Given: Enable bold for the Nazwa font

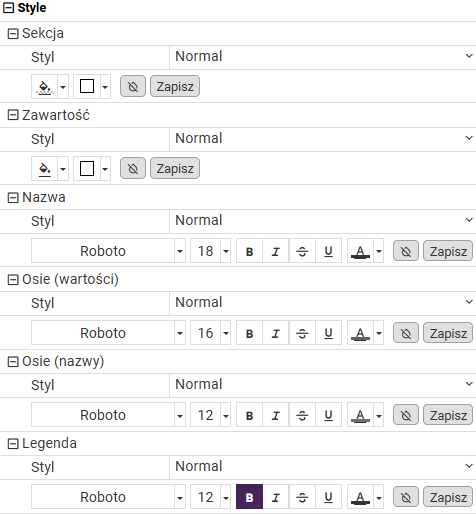Looking at the screenshot, I should click(x=249, y=251).
